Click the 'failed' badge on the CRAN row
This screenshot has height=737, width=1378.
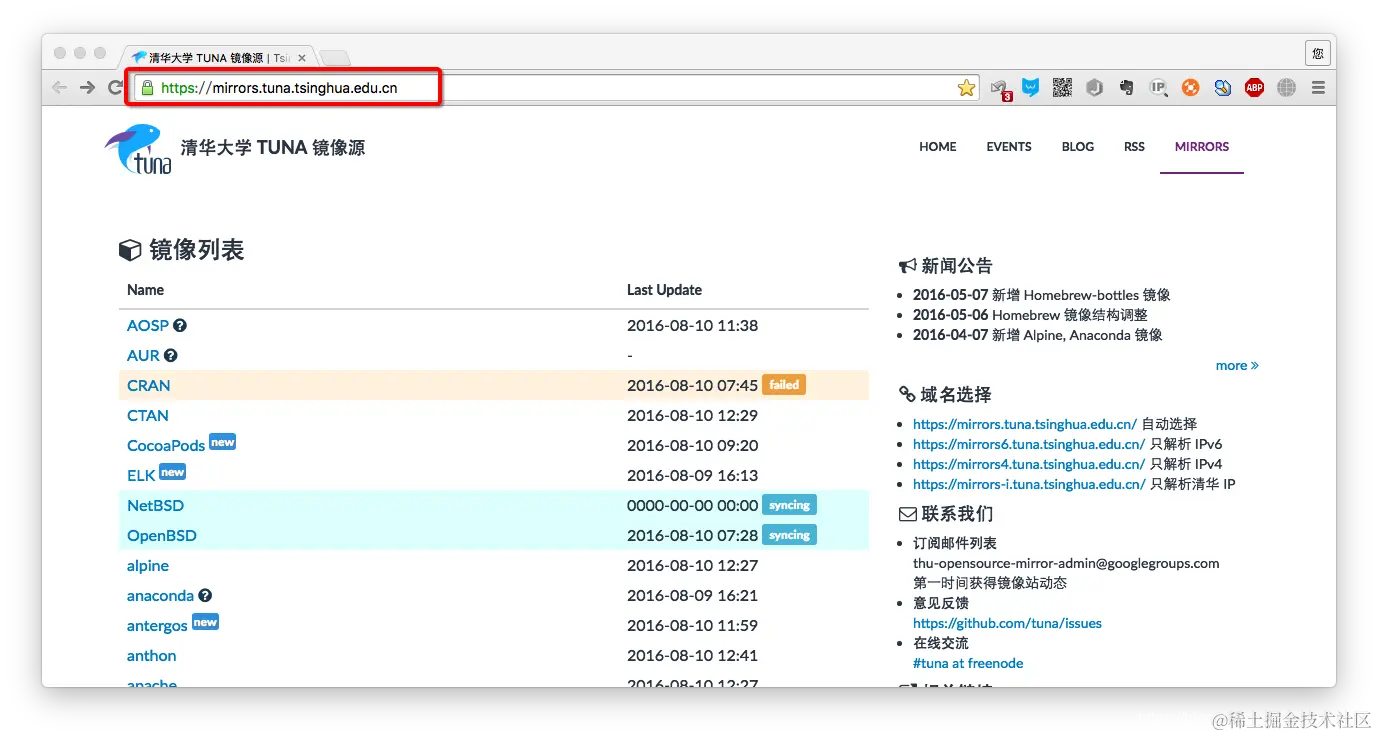(784, 384)
